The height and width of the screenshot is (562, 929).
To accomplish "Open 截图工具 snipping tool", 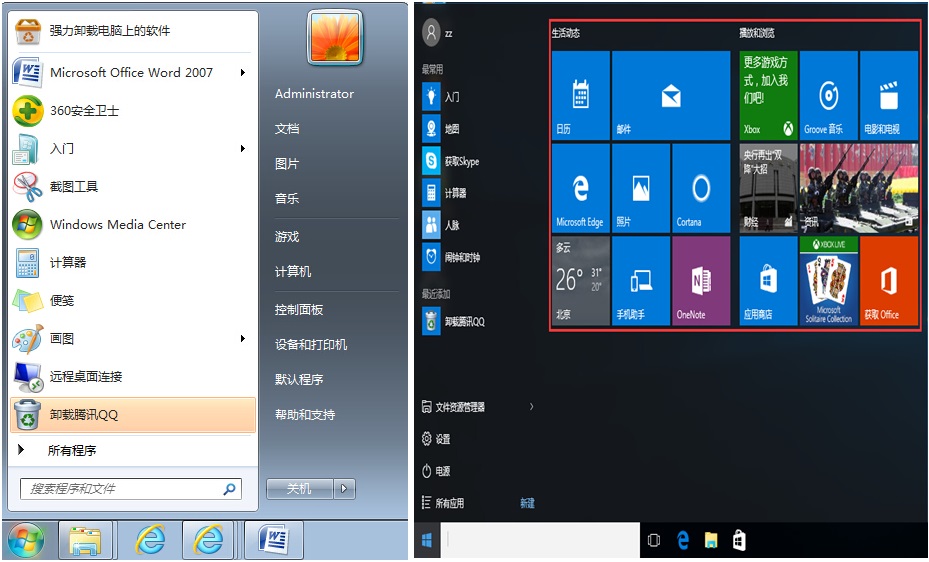I will 133,187.
